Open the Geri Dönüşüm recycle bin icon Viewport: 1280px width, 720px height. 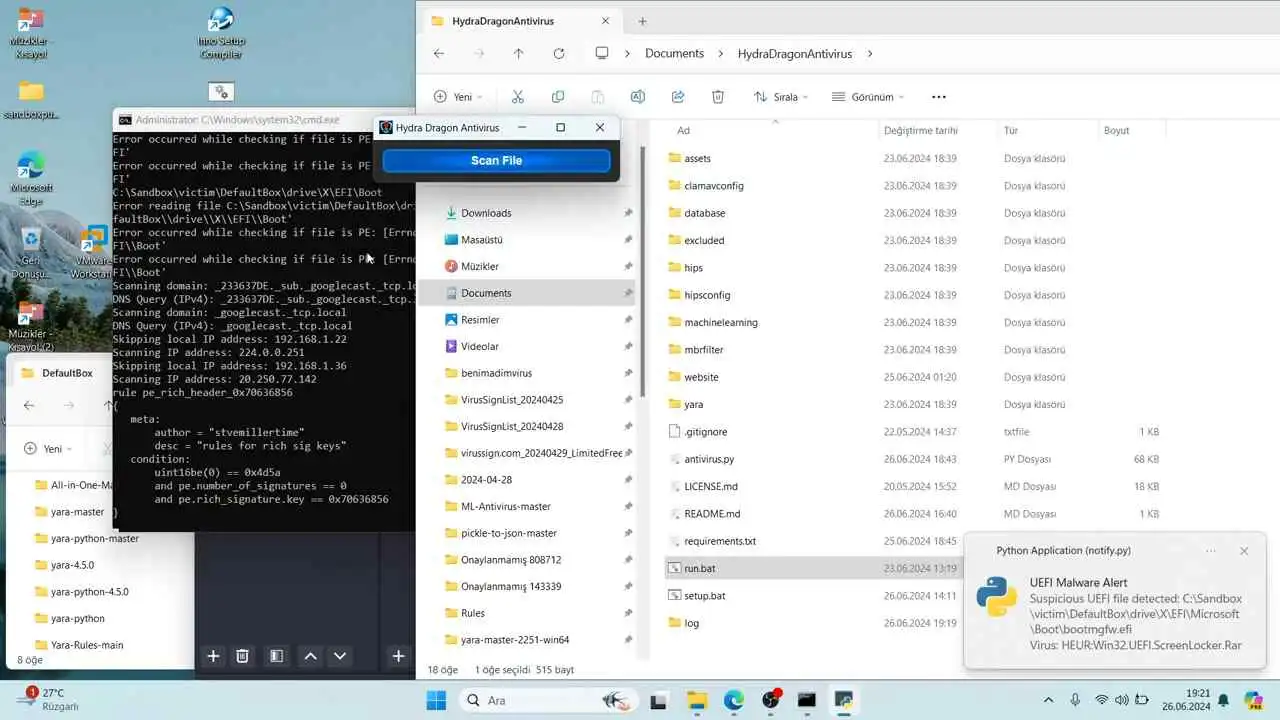tap(31, 252)
